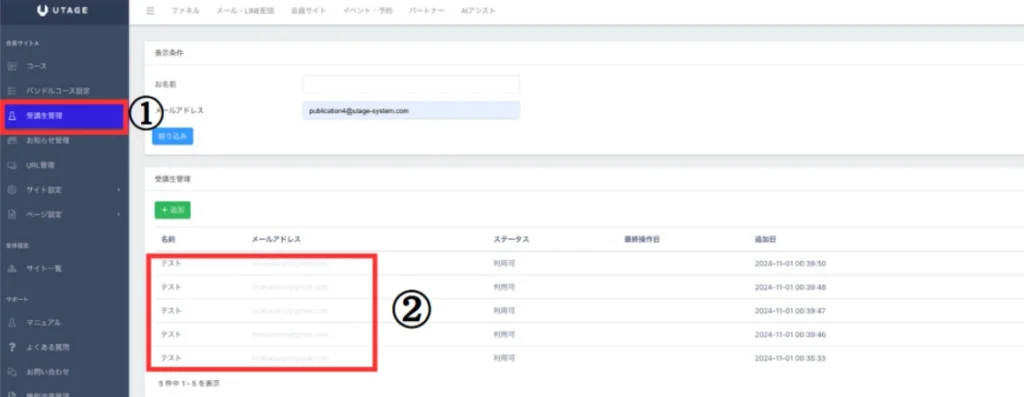Viewport: 1024px width, 397px height.
Task: Select date 2024-11-01 00:39:47
Action: click(791, 311)
